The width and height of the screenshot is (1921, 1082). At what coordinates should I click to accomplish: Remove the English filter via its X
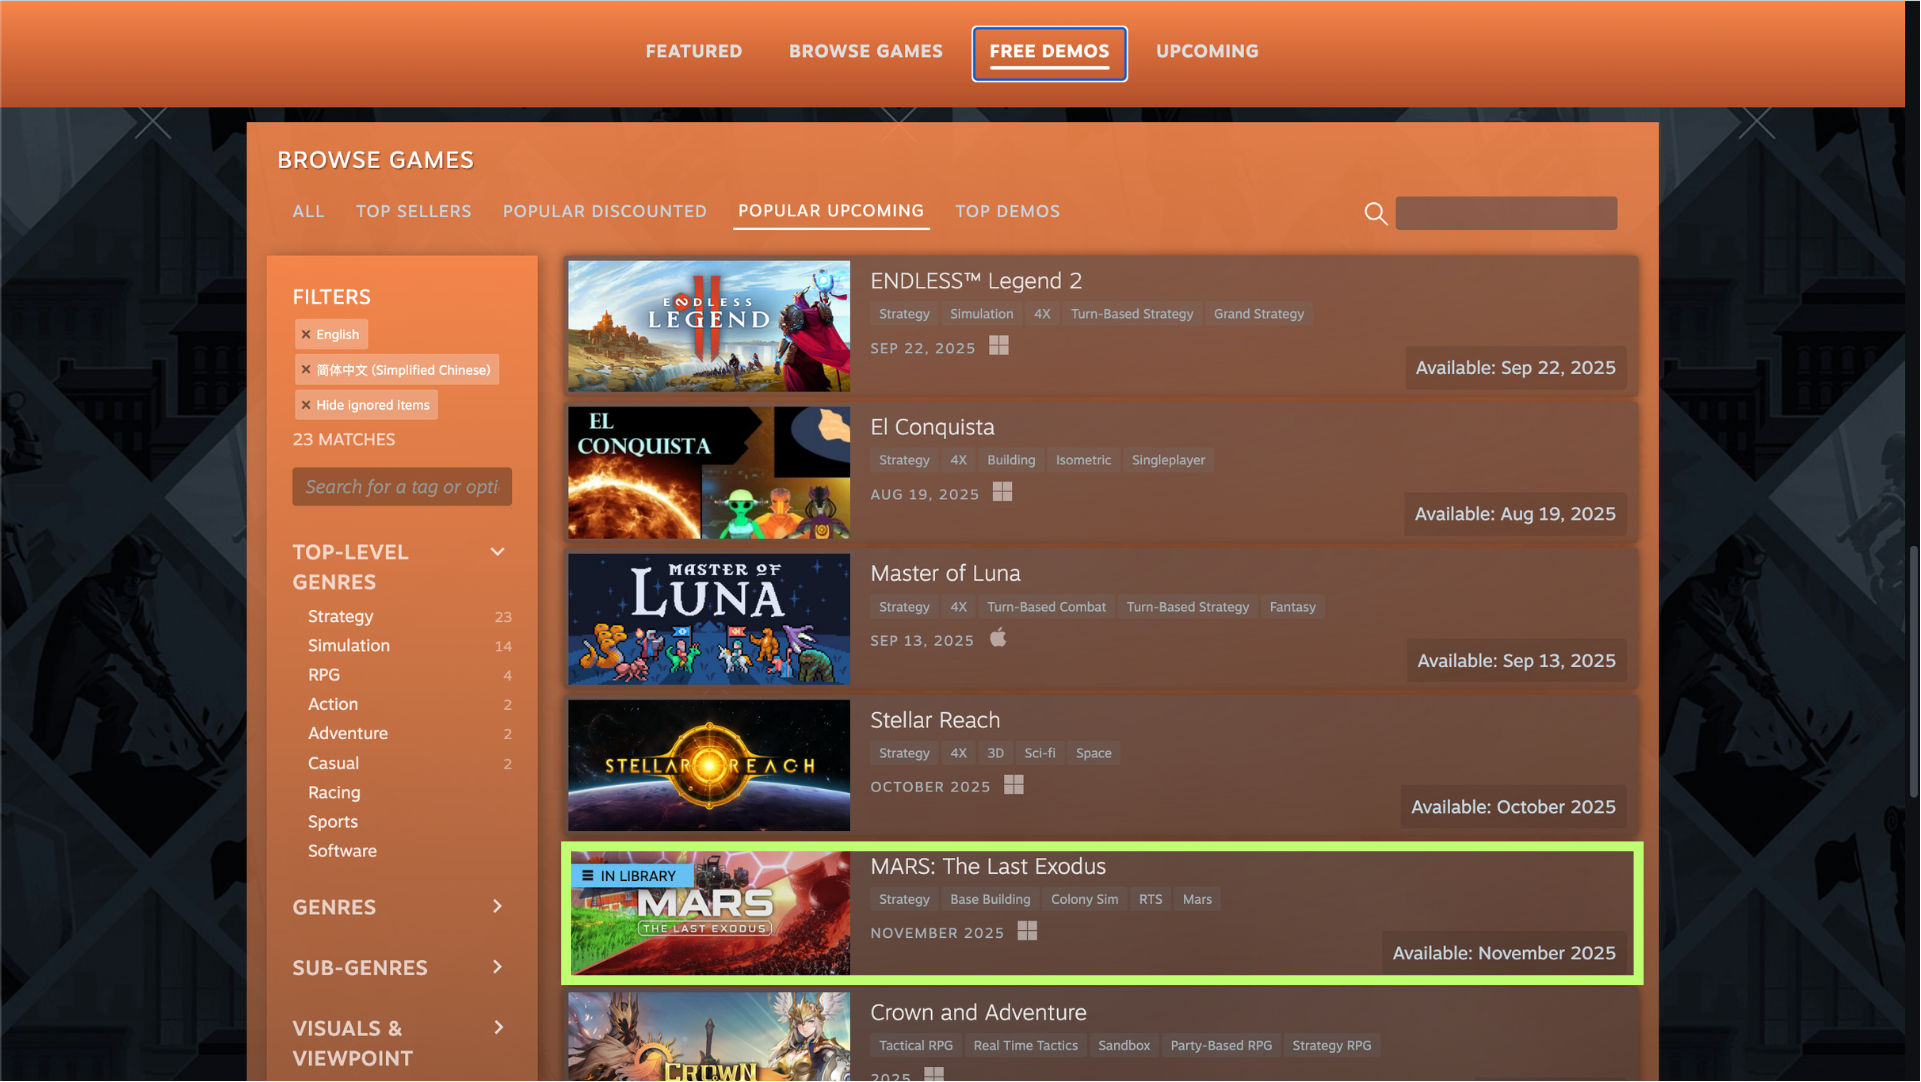click(x=306, y=334)
